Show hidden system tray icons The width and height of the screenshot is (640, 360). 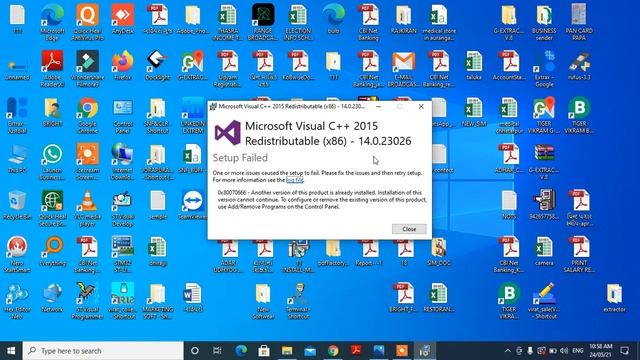[507, 351]
